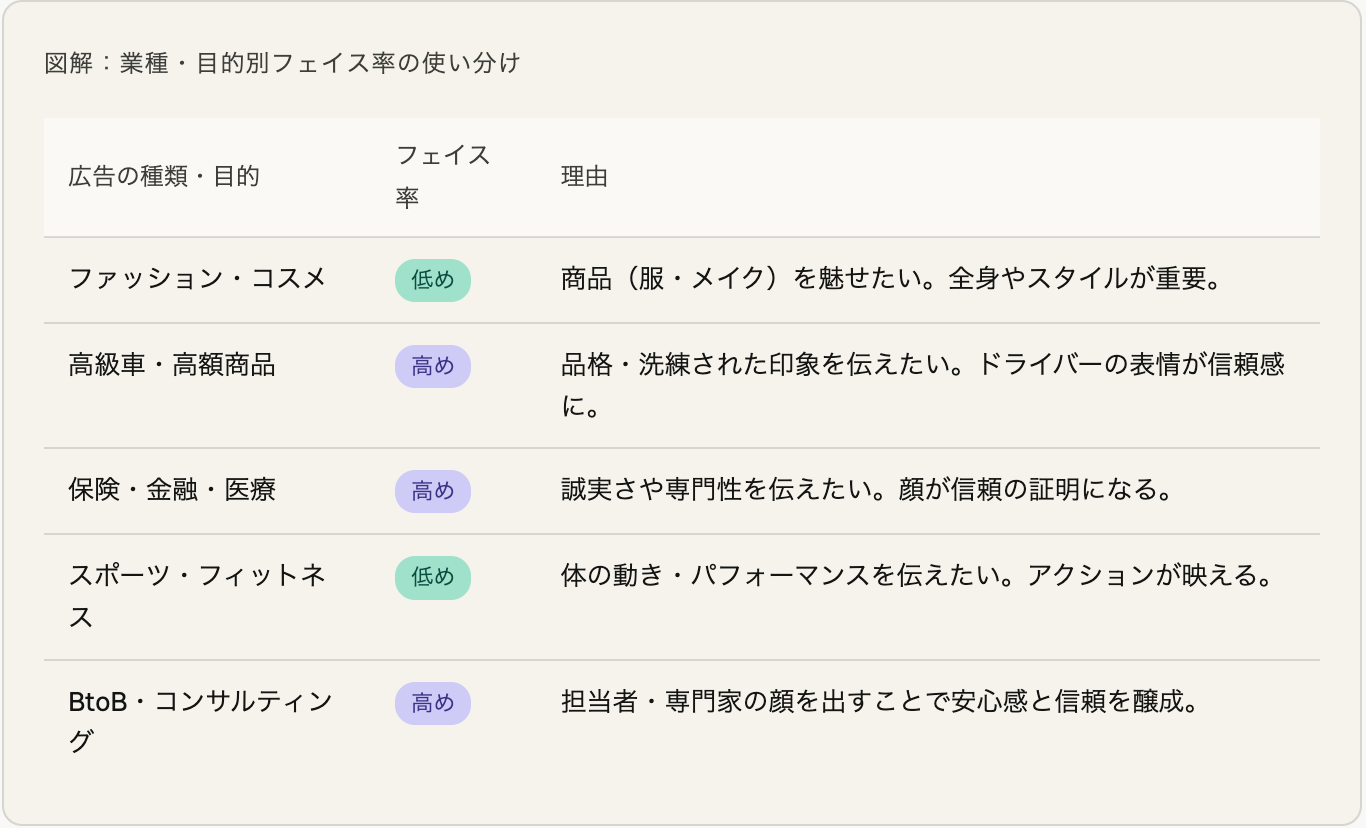Select the フェイス率 column header

click(443, 176)
